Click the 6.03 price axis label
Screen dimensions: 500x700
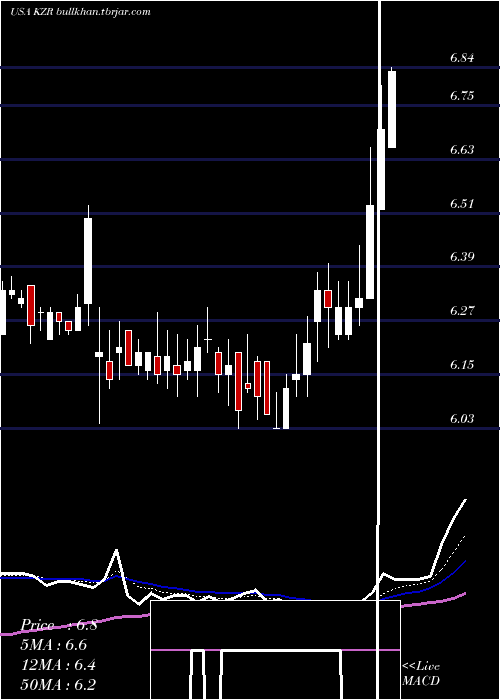(x=462, y=419)
